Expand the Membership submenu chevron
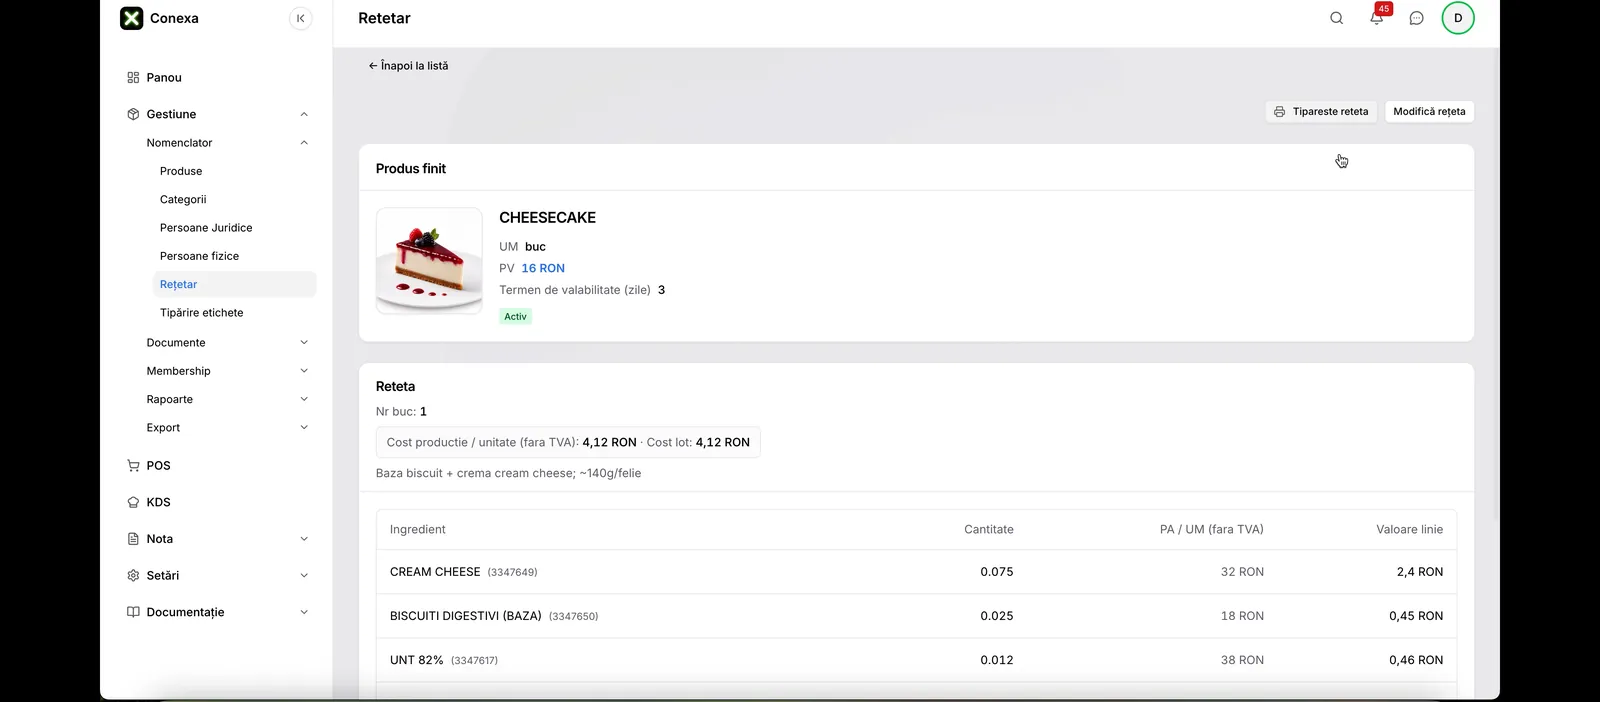 coord(304,371)
